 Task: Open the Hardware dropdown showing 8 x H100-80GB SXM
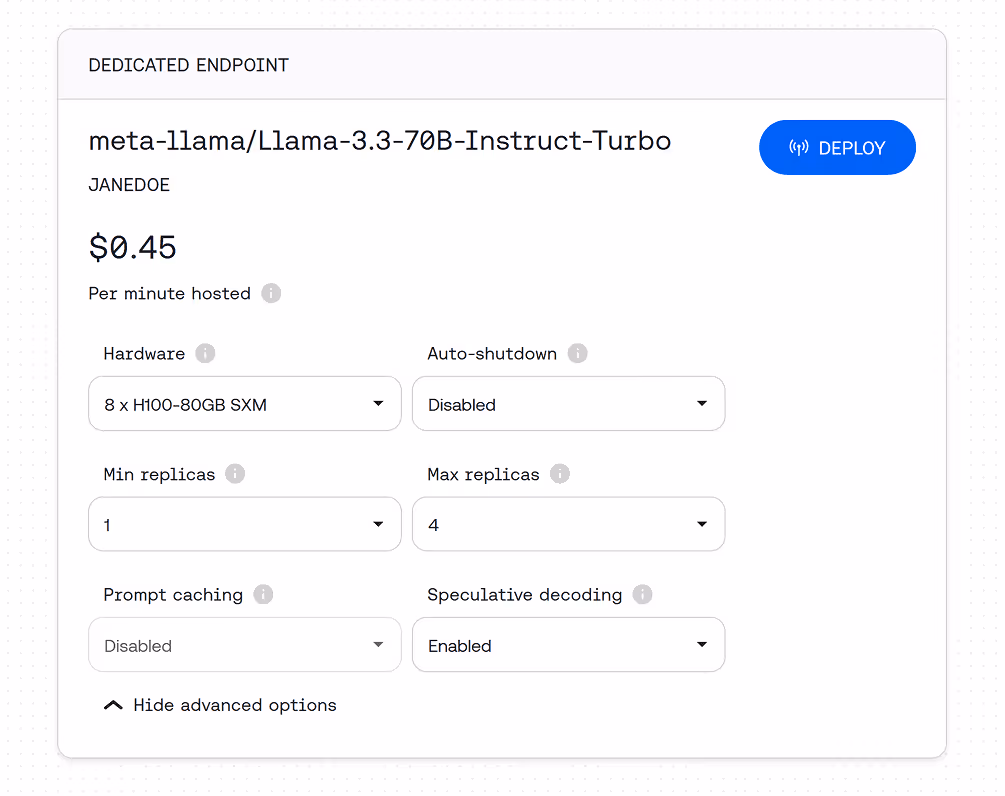[x=245, y=404]
